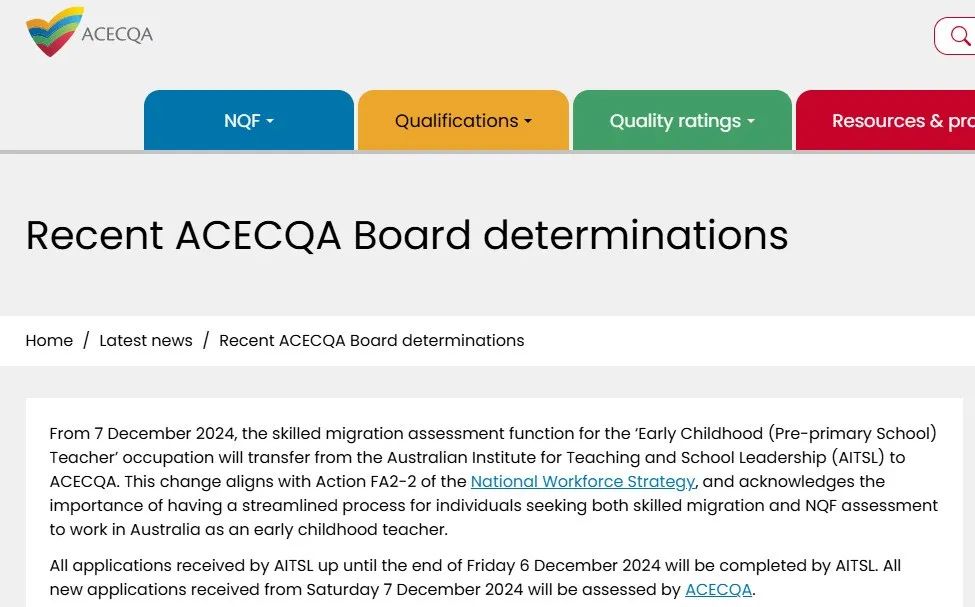This screenshot has height=607, width=975.
Task: Click the Recent ACECQA Board determinations breadcrumb
Action: click(x=372, y=341)
